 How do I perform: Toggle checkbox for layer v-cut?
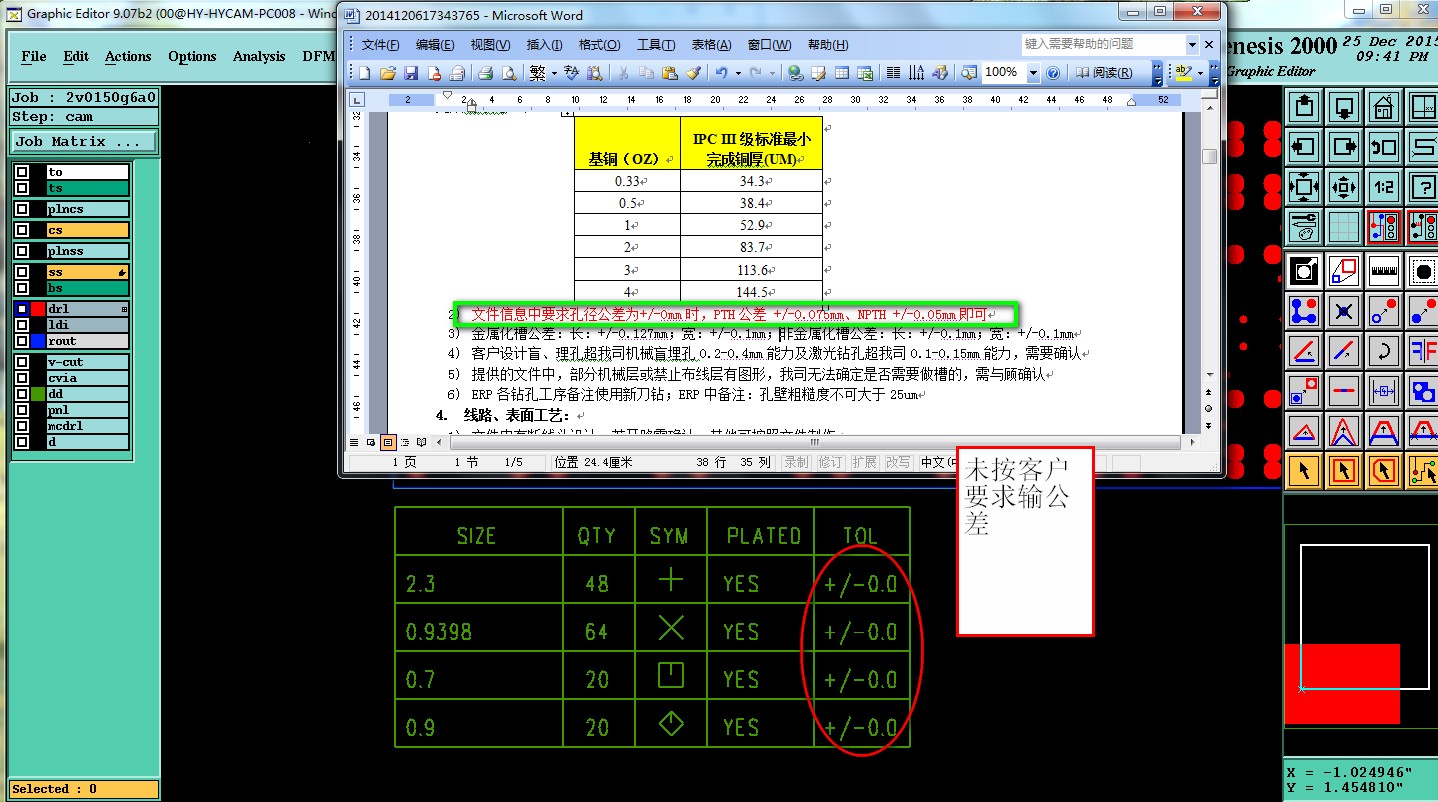click(22, 362)
